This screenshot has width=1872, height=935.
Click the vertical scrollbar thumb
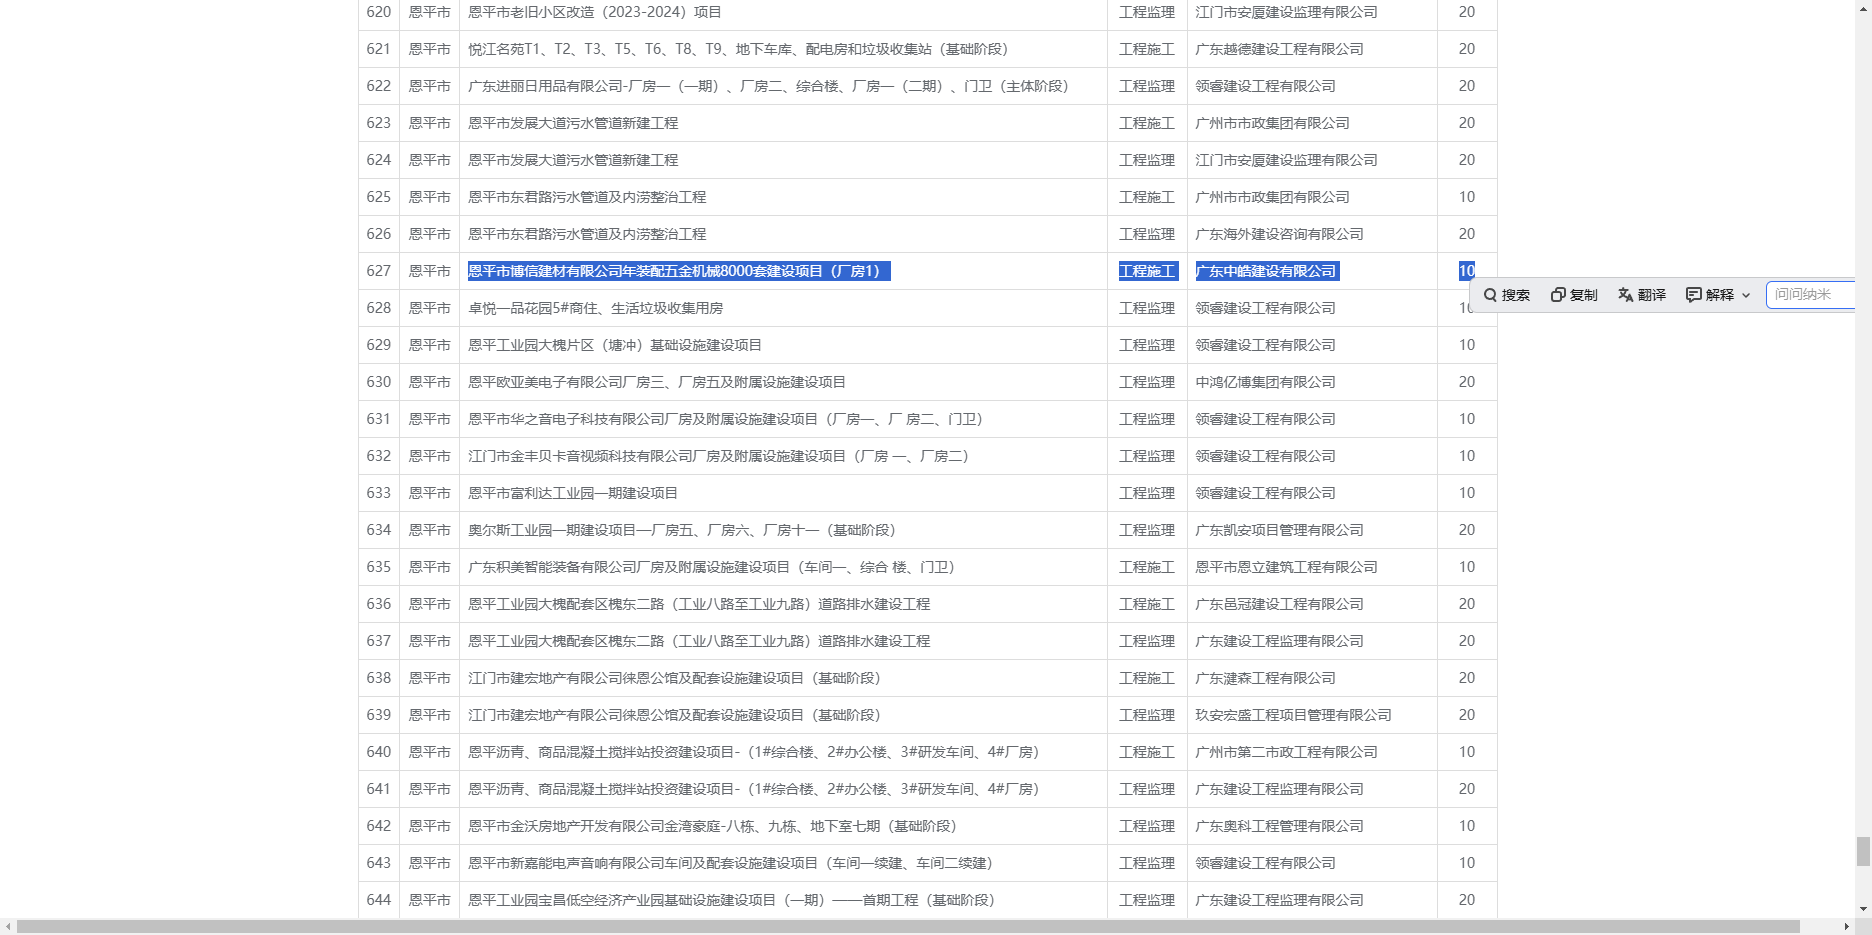[1863, 851]
